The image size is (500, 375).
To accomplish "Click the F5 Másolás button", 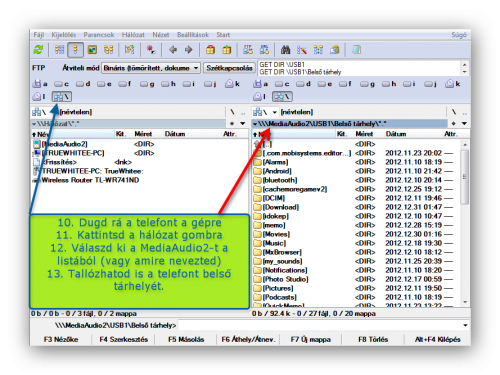I will click(186, 339).
